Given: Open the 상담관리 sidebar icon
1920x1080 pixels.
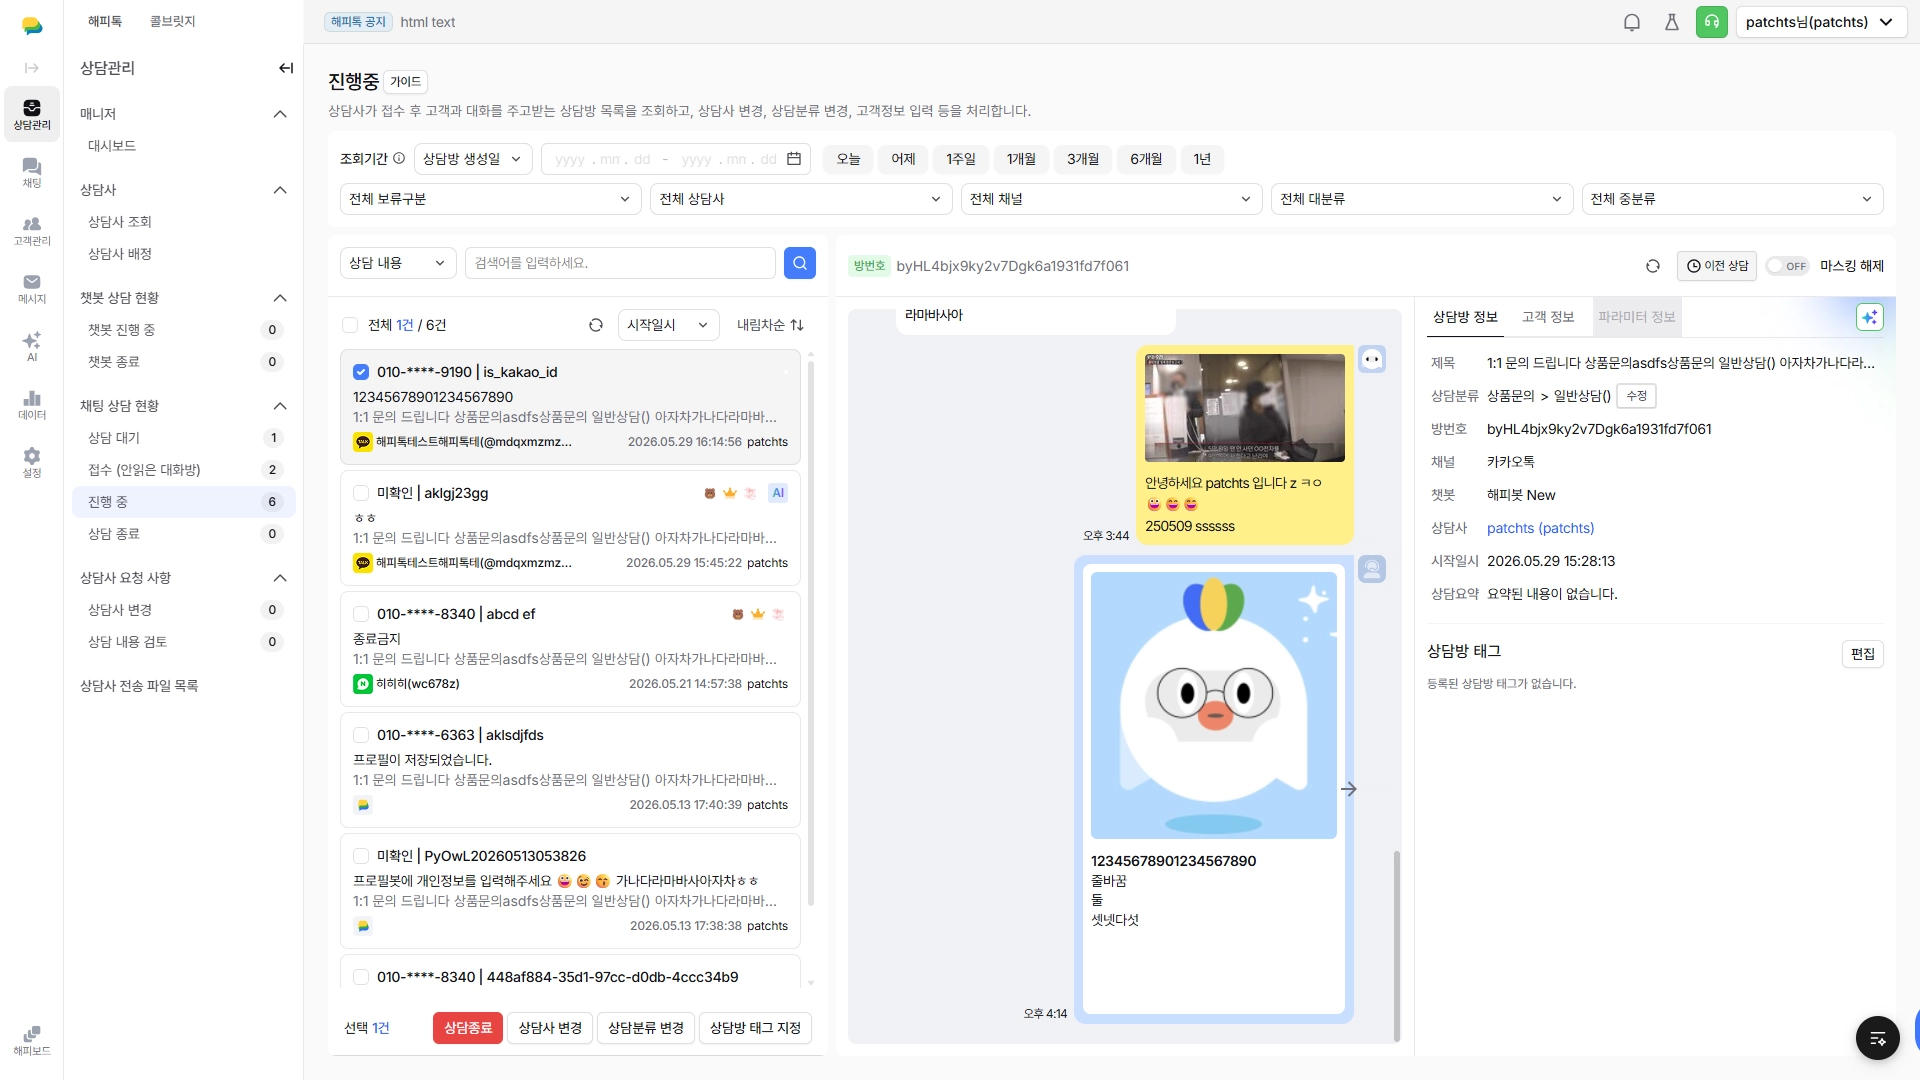Looking at the screenshot, I should pyautogui.click(x=32, y=114).
